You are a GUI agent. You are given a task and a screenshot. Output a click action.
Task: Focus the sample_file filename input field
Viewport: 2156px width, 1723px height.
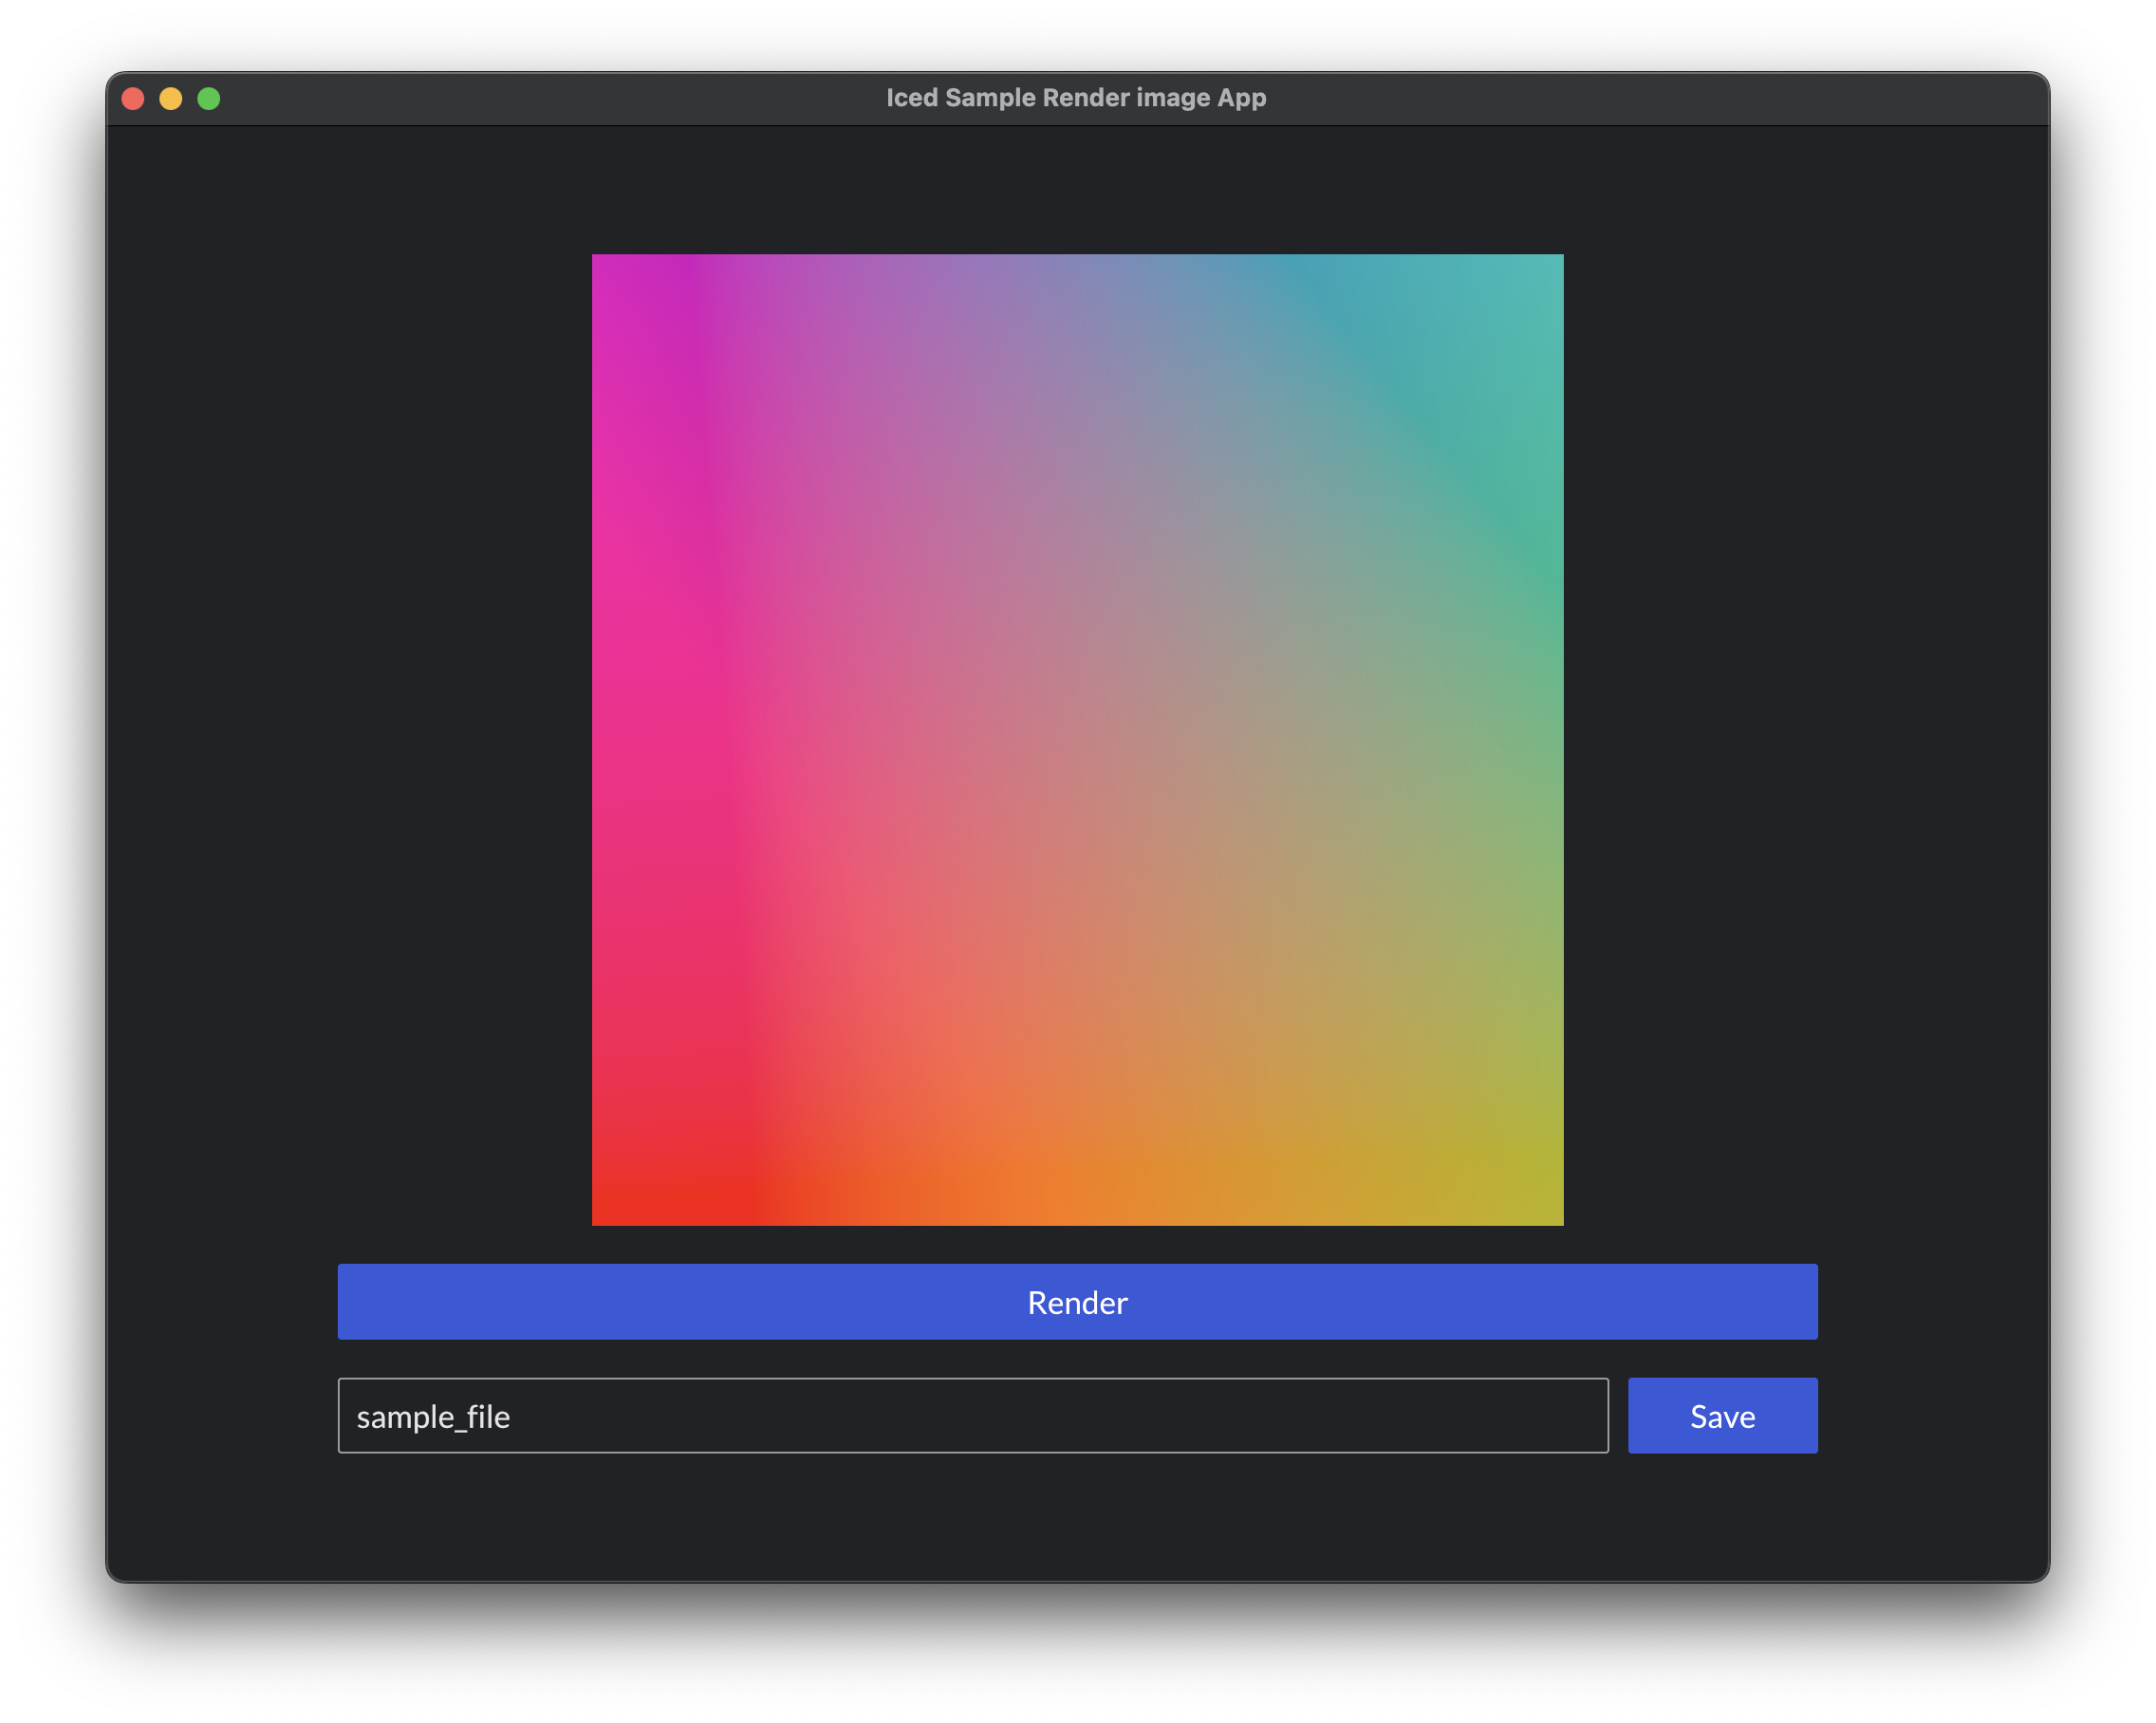tap(972, 1415)
